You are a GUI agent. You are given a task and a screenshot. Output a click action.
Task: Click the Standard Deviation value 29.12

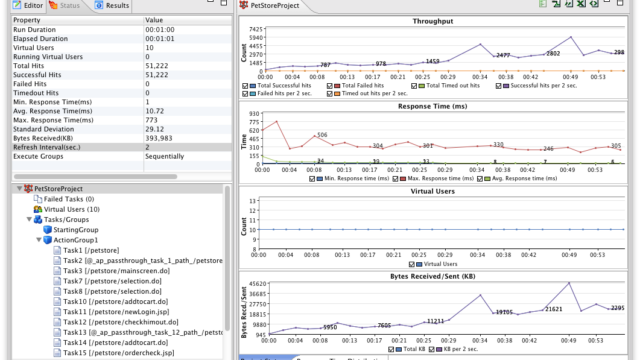point(155,129)
